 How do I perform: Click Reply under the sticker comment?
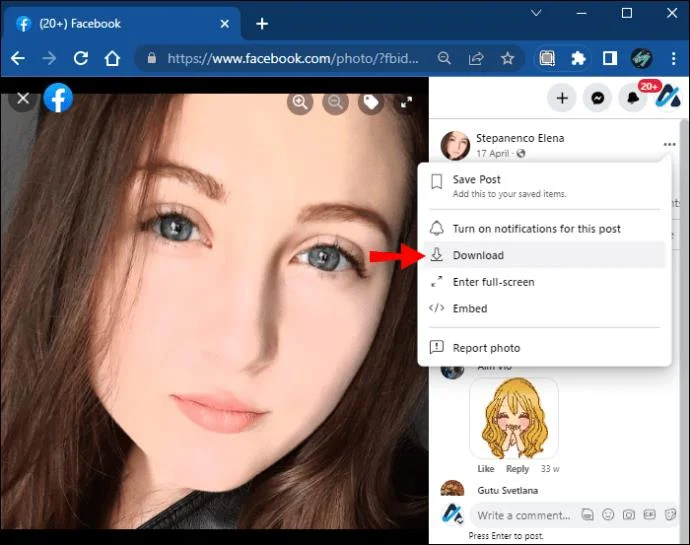(517, 469)
